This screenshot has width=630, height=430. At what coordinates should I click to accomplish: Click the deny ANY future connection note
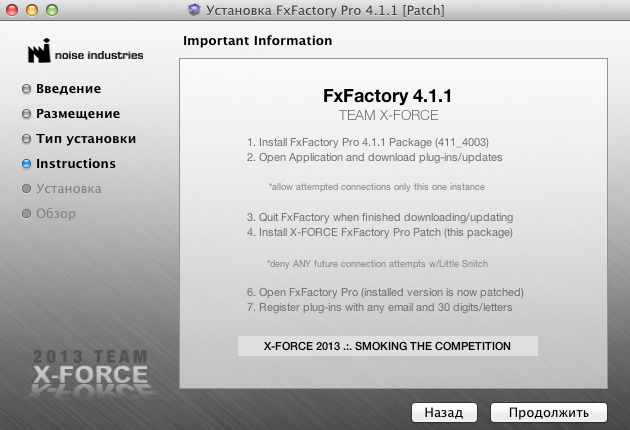tap(377, 264)
